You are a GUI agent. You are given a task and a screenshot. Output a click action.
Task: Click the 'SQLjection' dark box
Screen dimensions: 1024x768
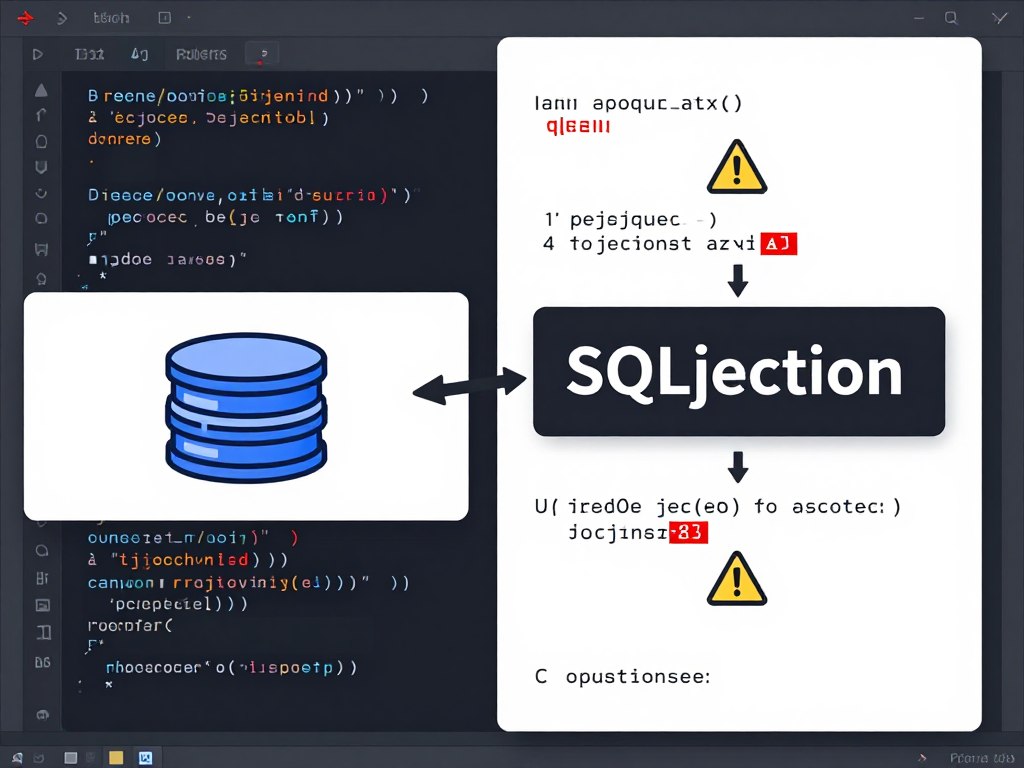tap(739, 372)
